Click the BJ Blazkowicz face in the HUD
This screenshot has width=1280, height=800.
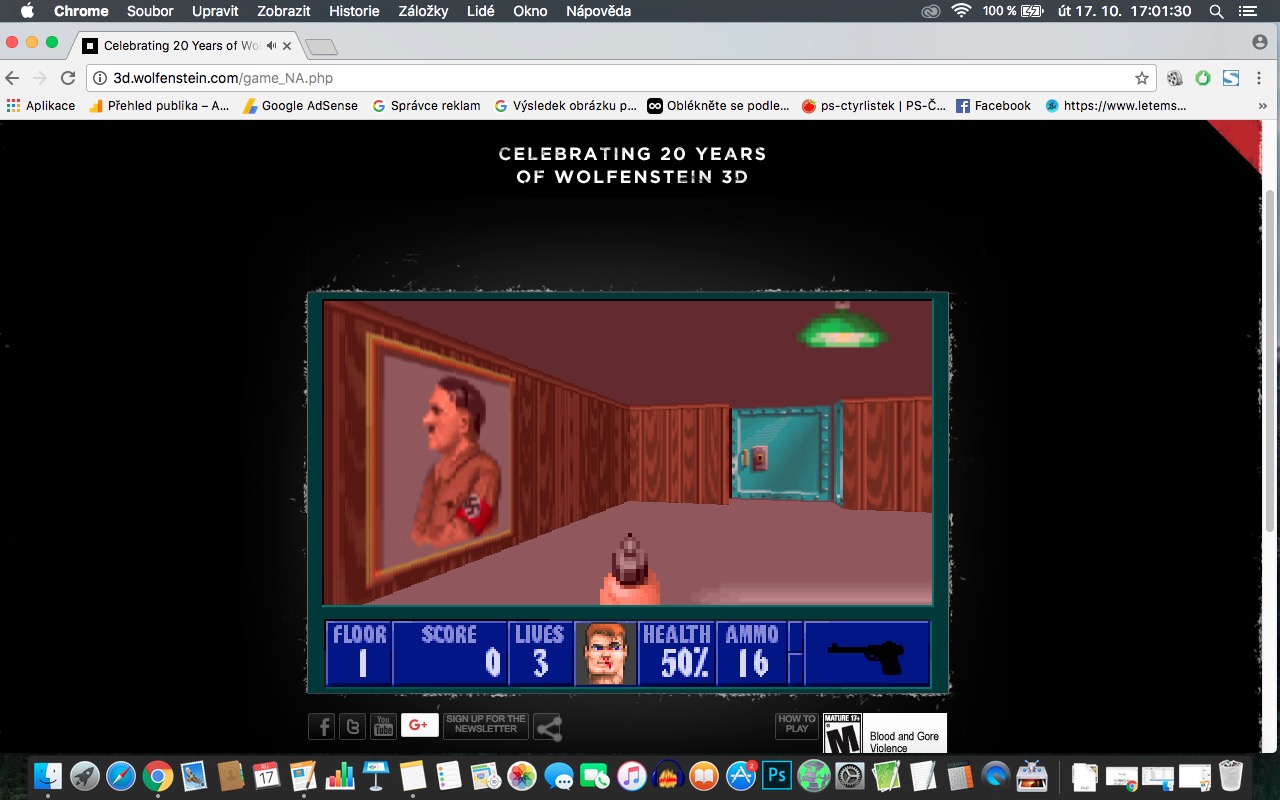(x=606, y=653)
